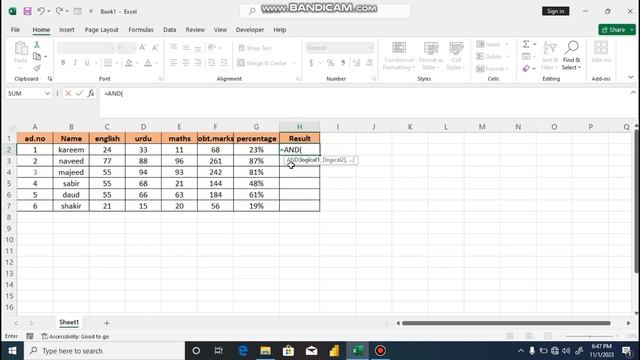Toggle Italic formatting

click(x=75, y=63)
